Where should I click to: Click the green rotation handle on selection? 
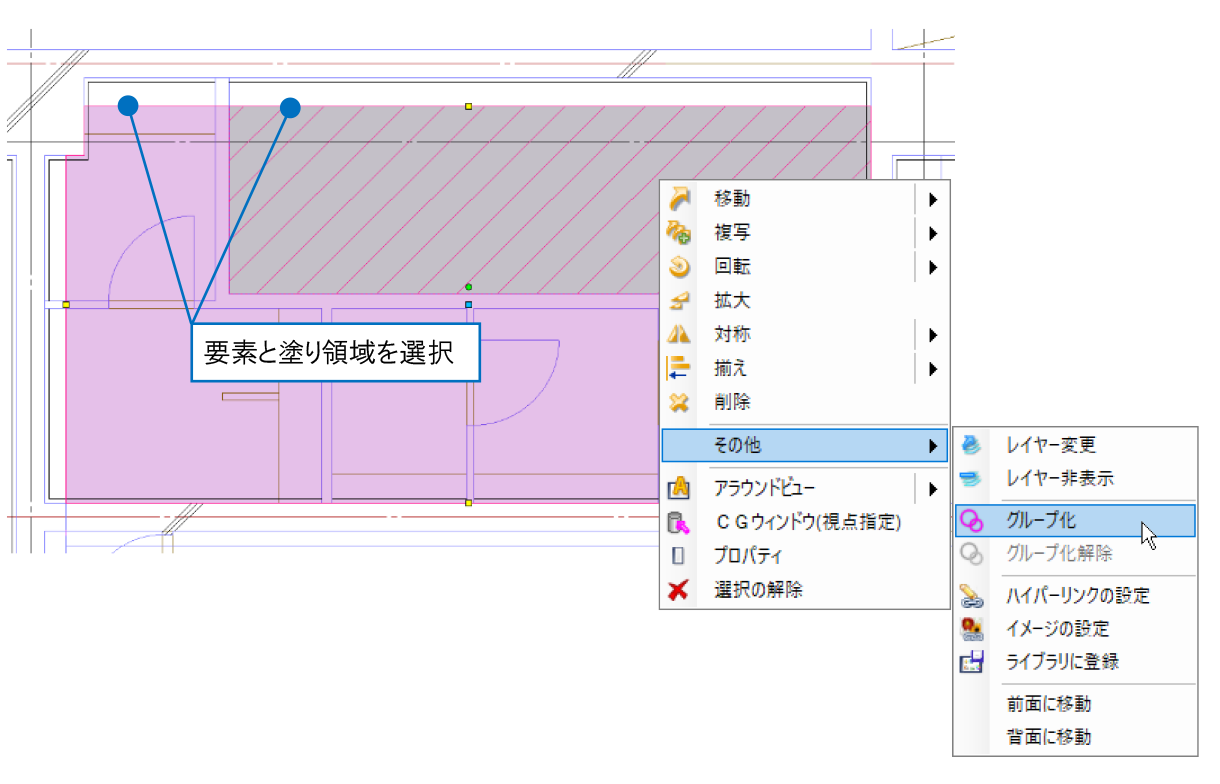pos(468,287)
